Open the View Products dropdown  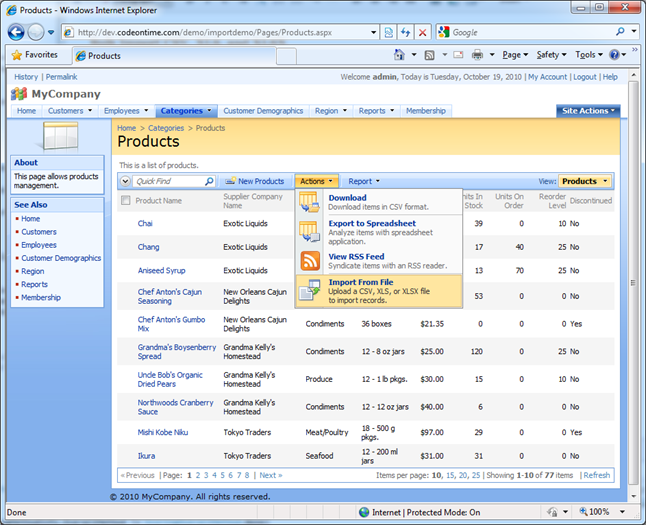[x=585, y=181]
